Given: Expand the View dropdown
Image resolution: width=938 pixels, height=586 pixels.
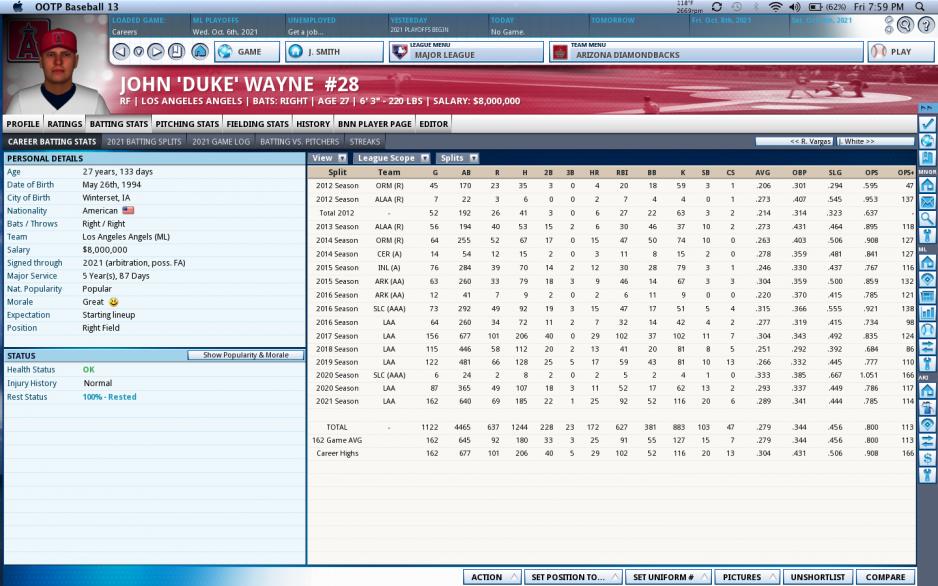Looking at the screenshot, I should 329,158.
